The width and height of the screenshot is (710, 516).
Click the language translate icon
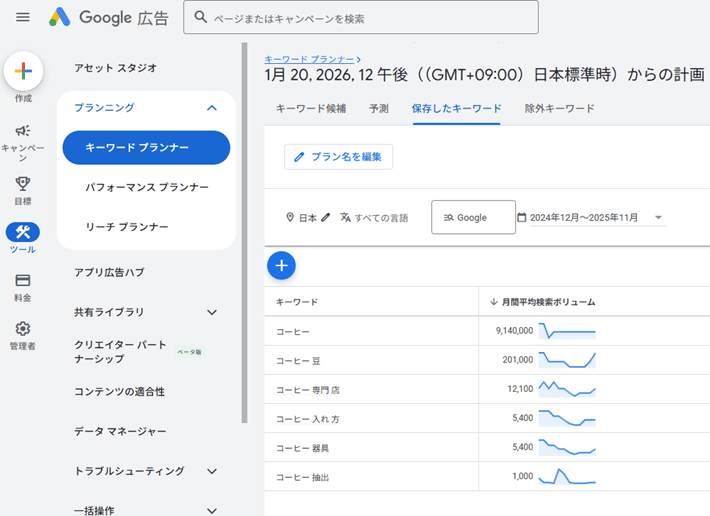click(345, 217)
